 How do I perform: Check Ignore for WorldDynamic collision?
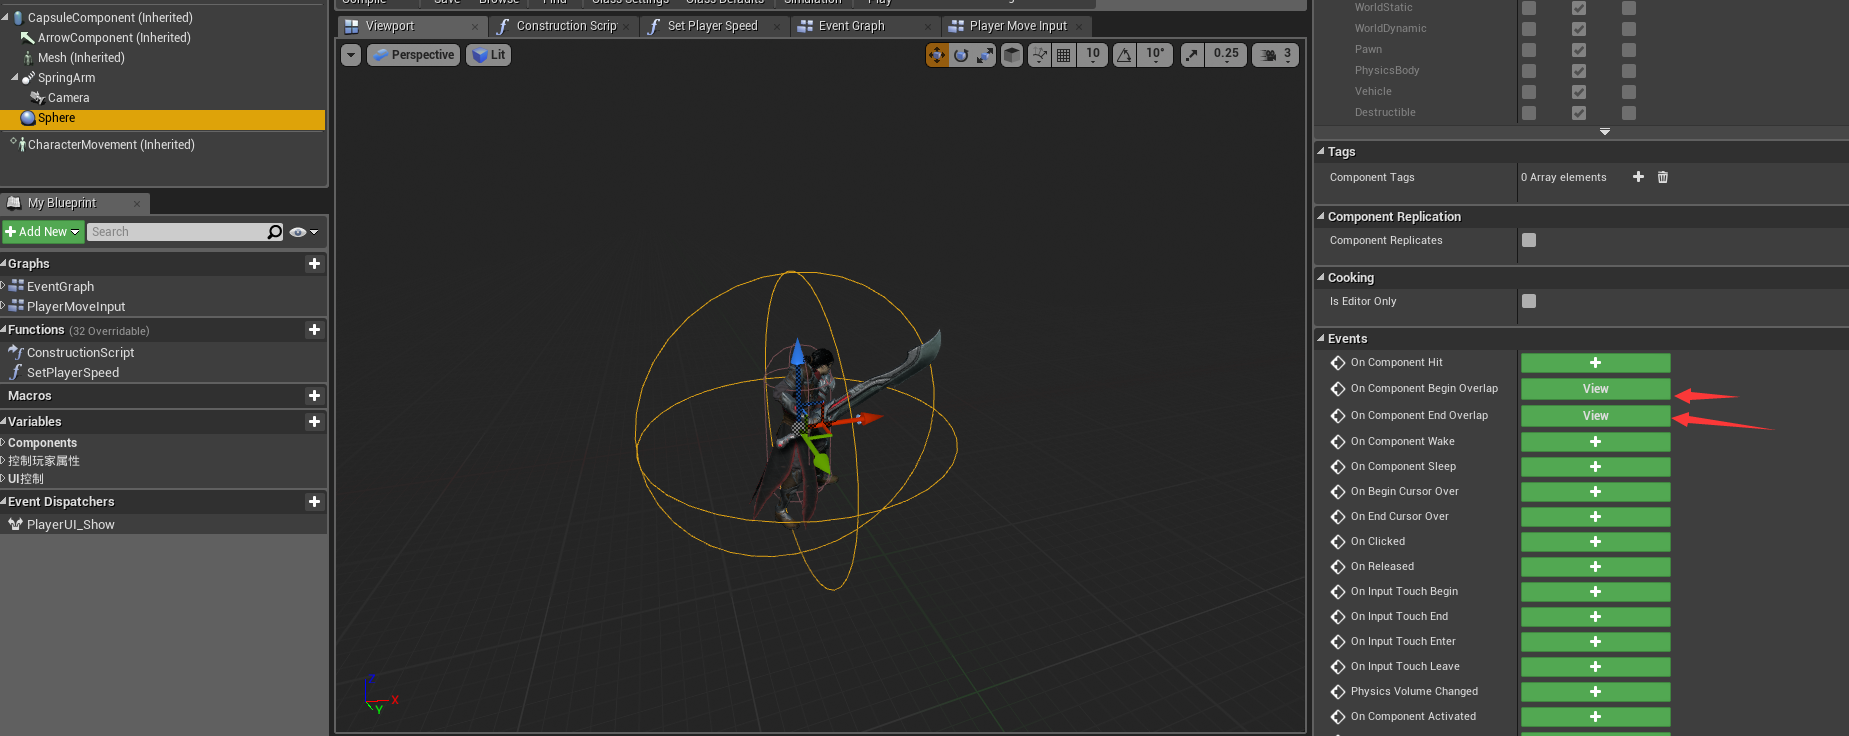click(x=1529, y=29)
